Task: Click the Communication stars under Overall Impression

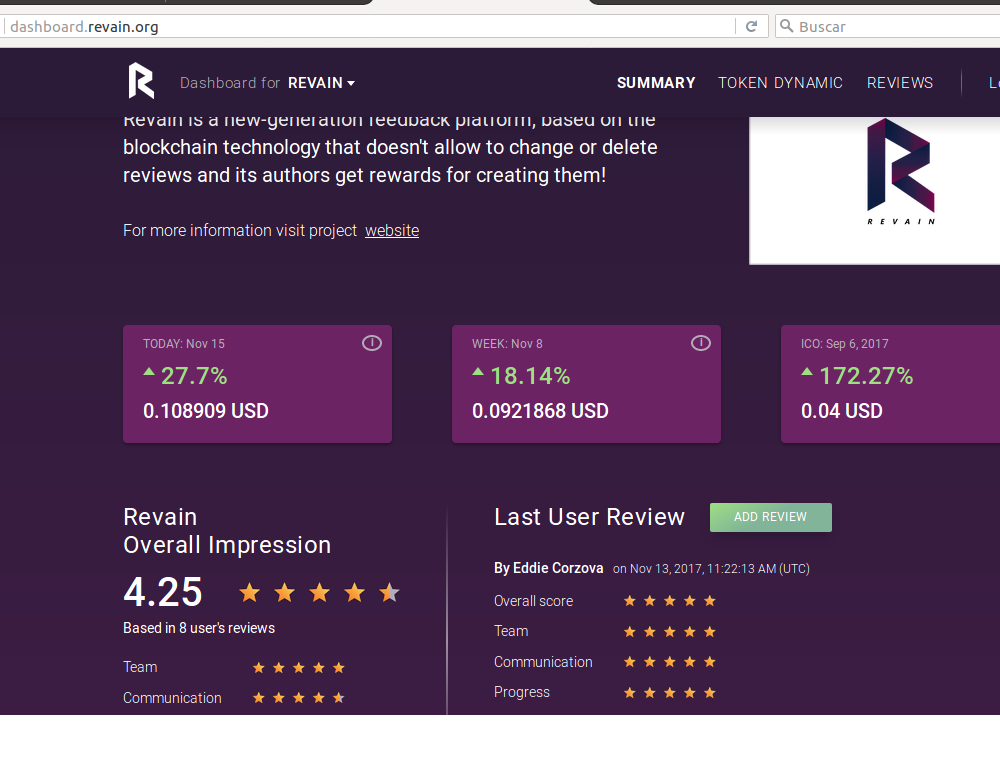Action: tap(298, 698)
